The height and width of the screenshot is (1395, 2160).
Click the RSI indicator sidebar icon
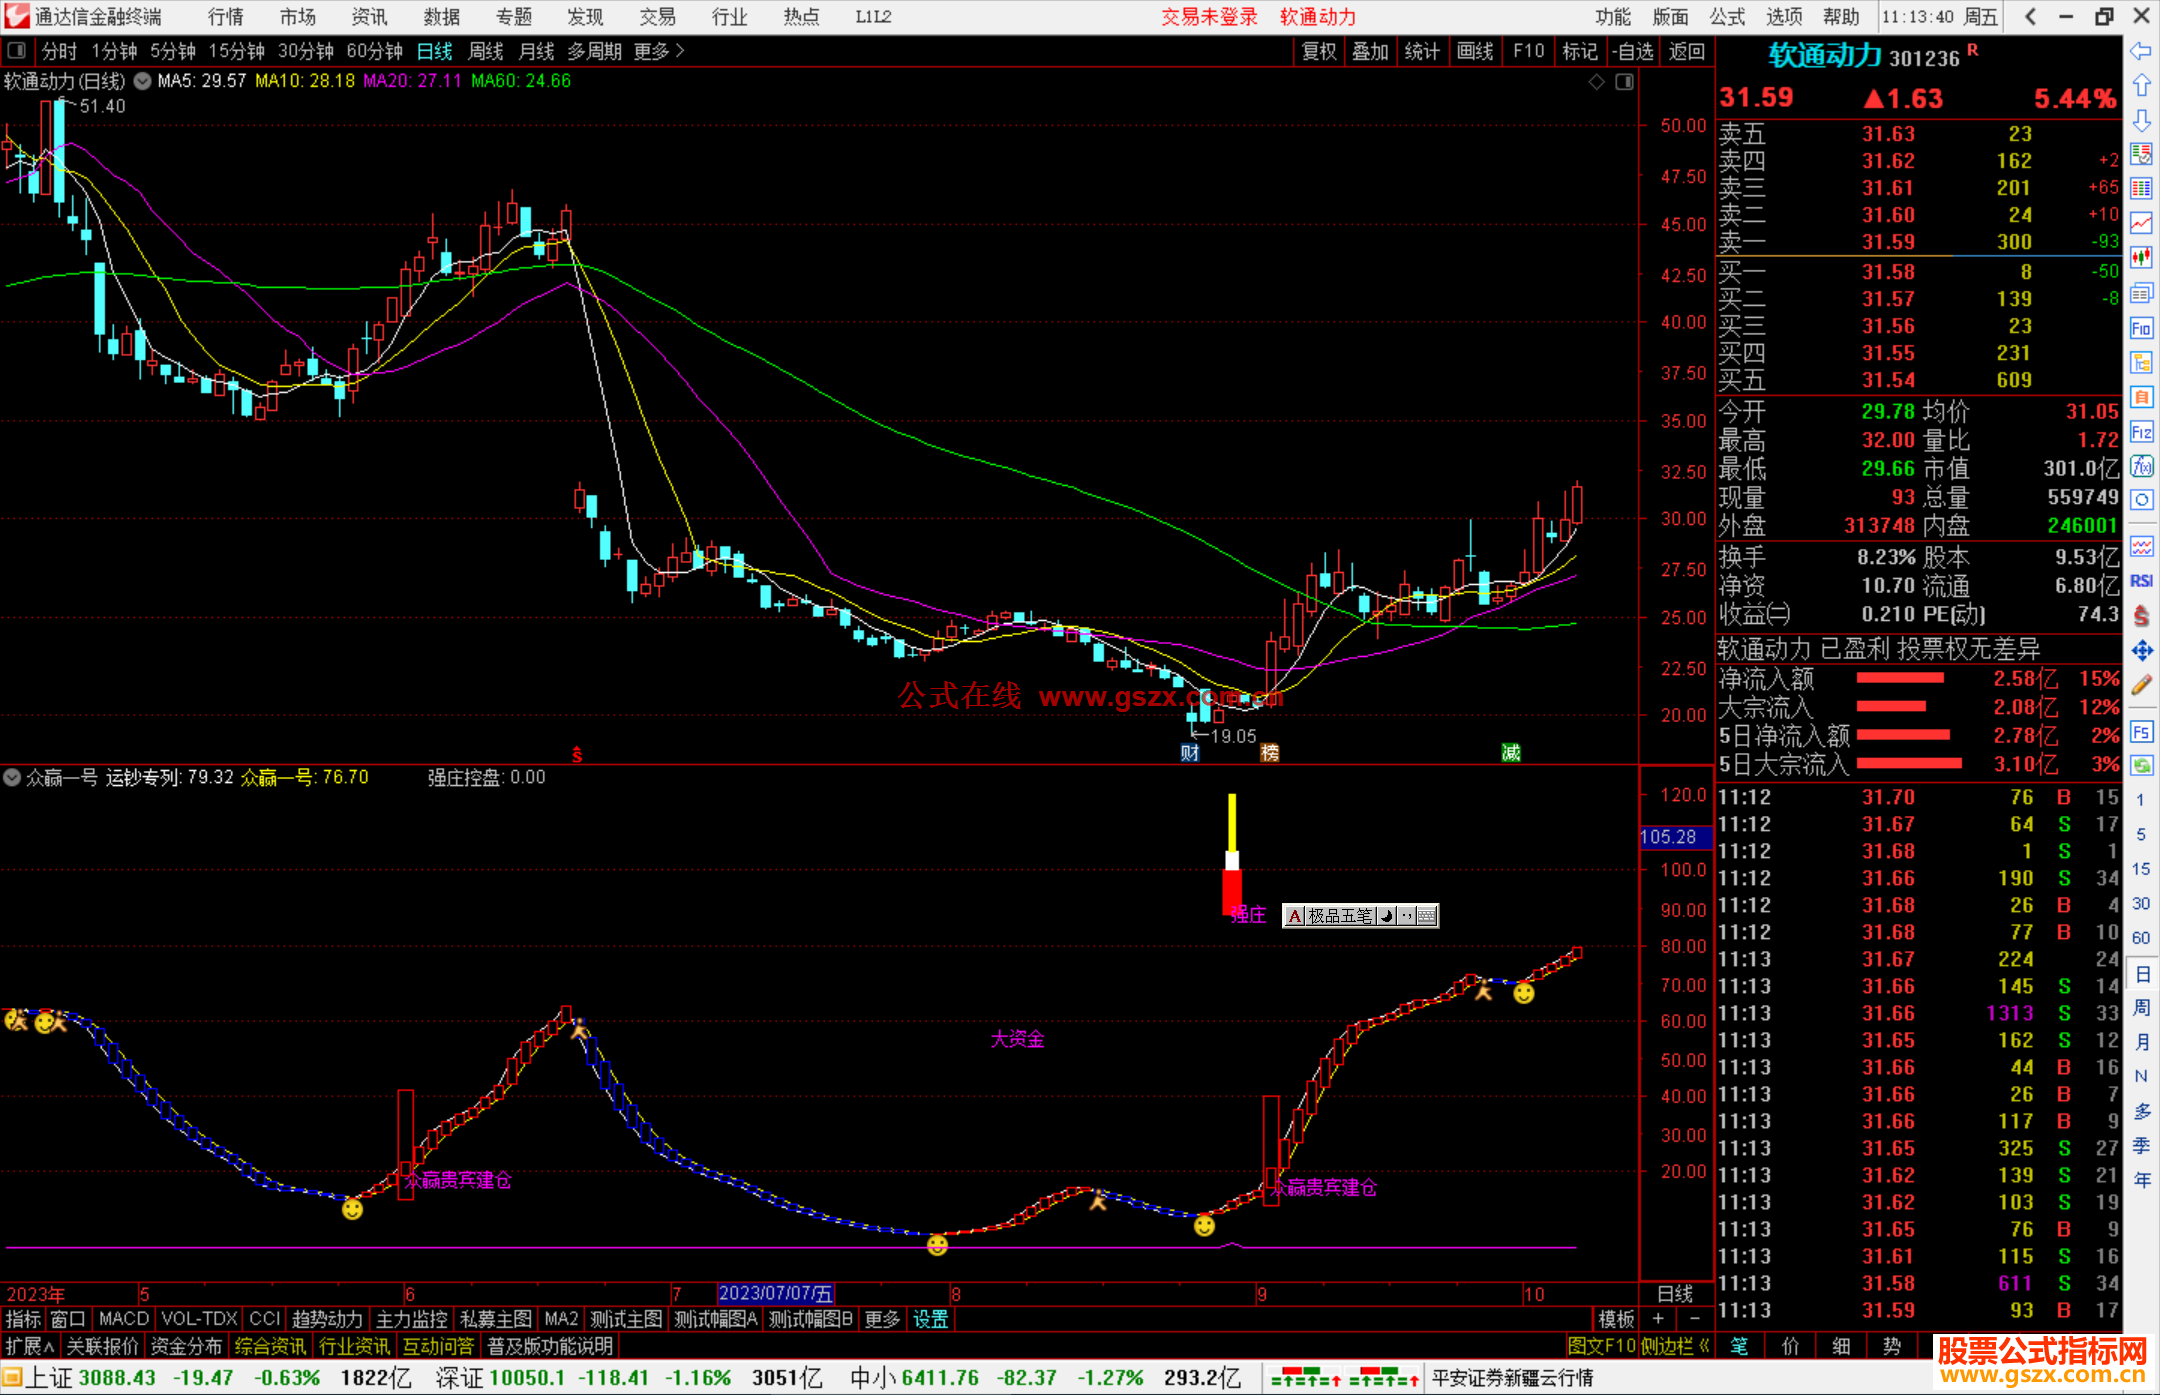click(x=2141, y=581)
